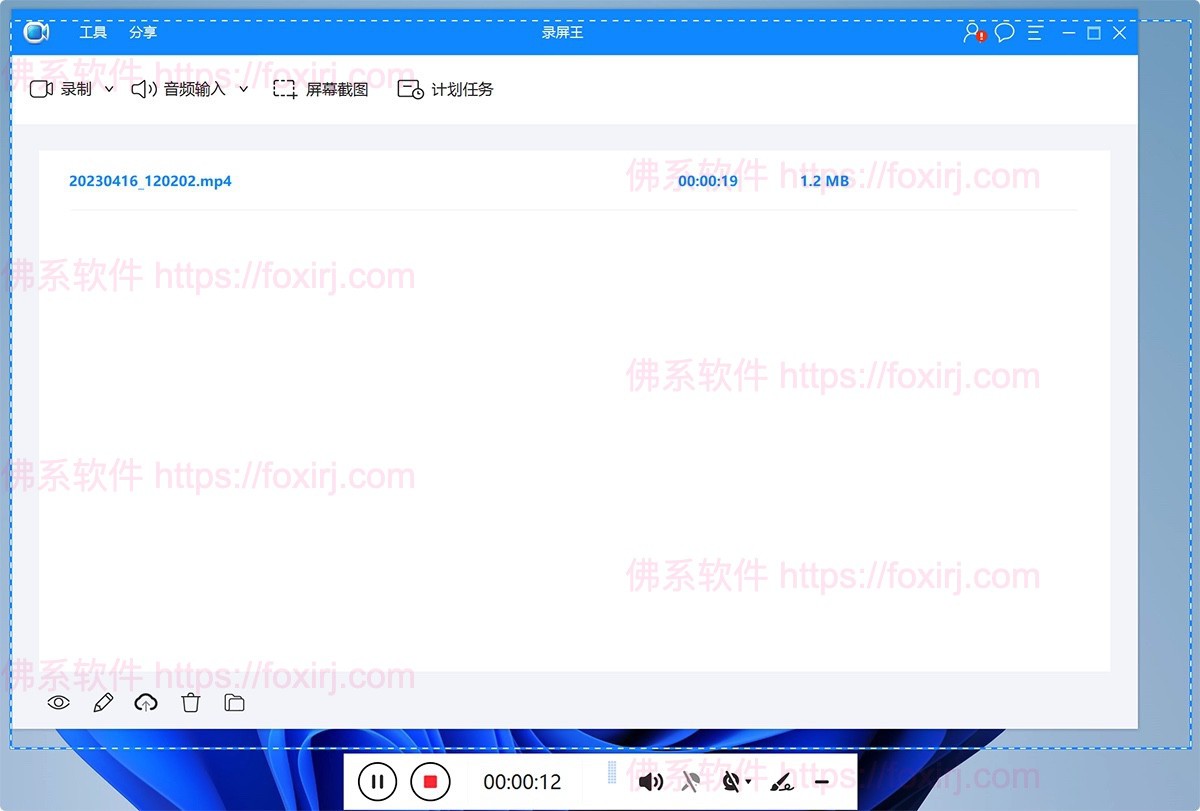Open the file 20230416_120202.mp4
The width and height of the screenshot is (1200, 811).
coord(150,181)
